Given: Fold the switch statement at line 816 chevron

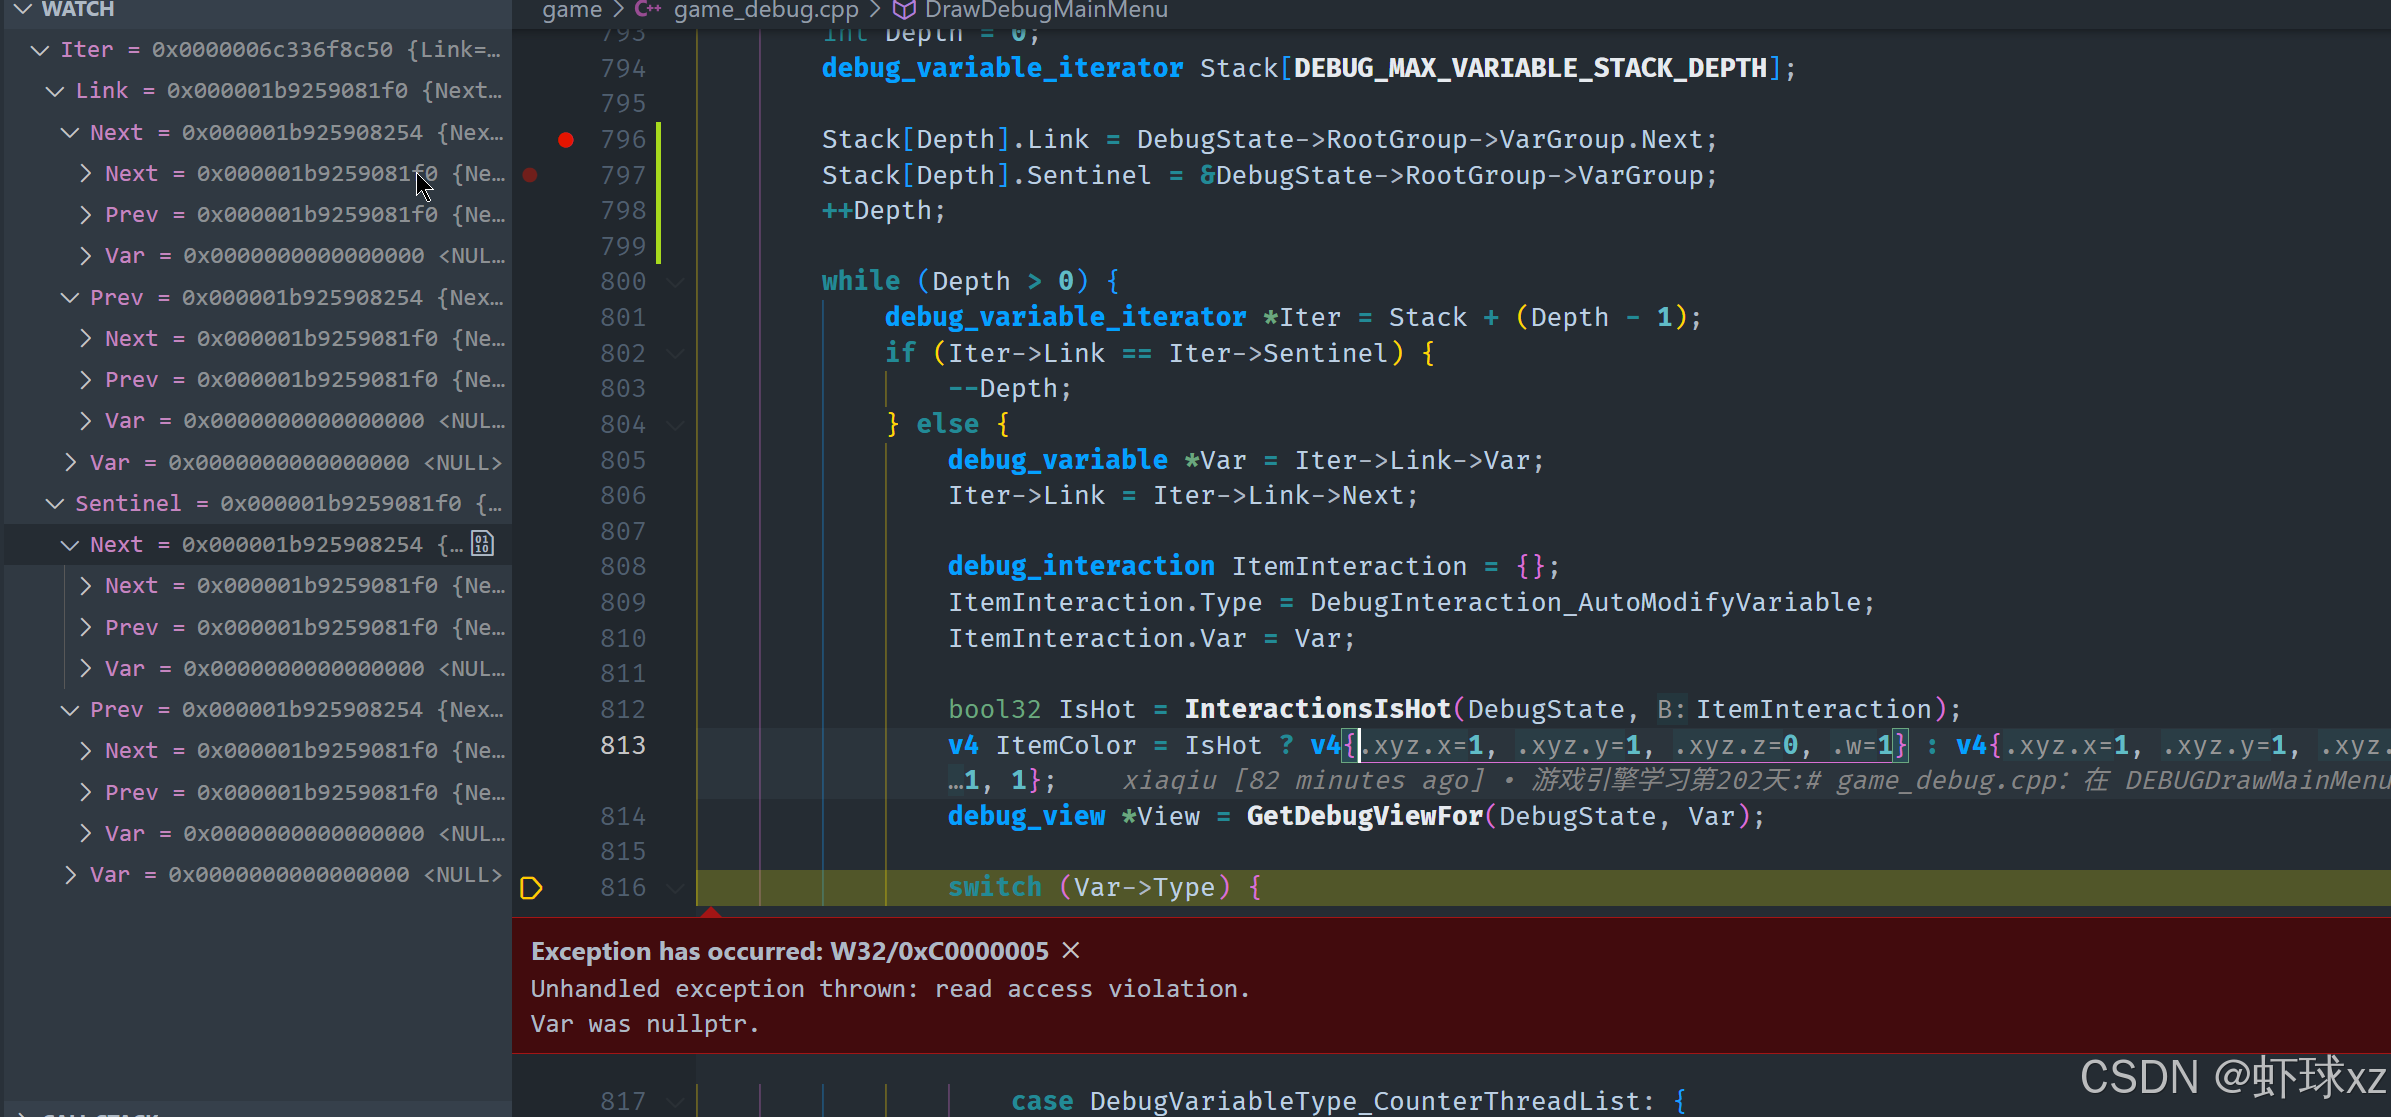Looking at the screenshot, I should 676,888.
